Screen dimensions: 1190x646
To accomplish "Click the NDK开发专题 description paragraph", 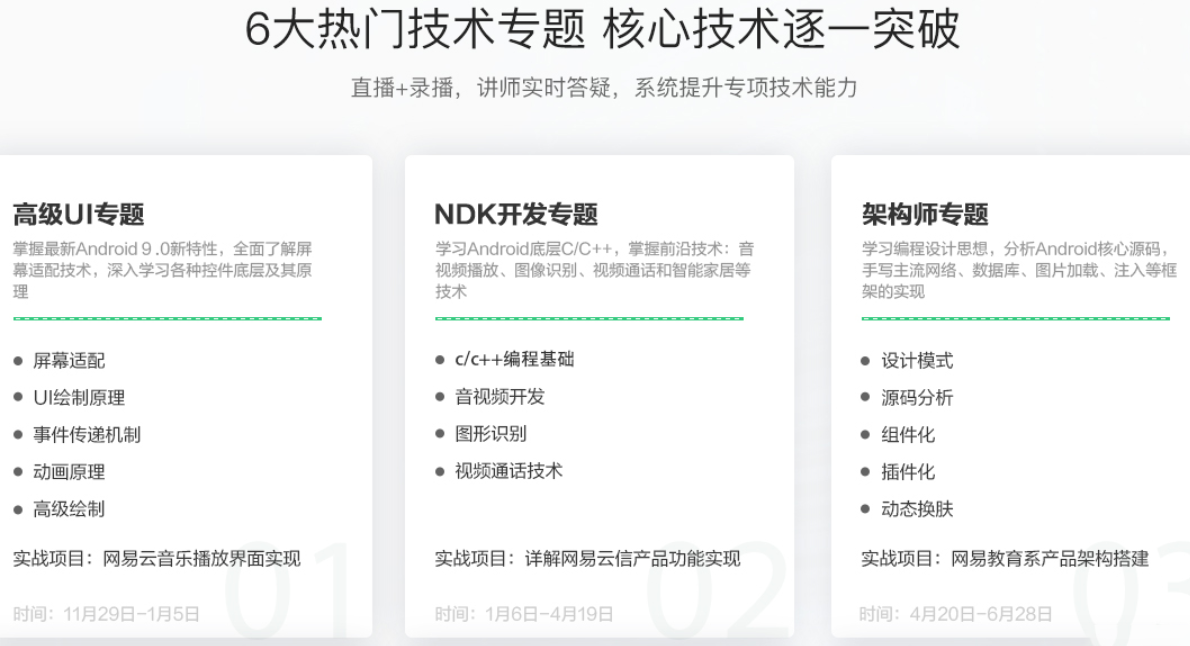I will coord(594,270).
